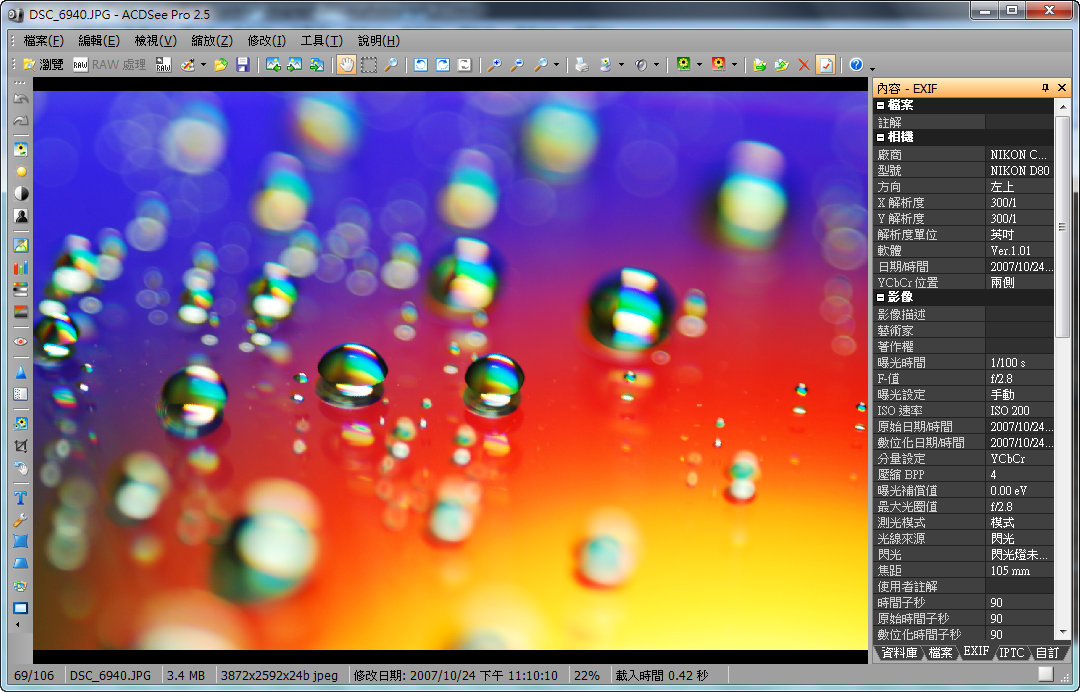This screenshot has width=1080, height=692.
Task: Collapse the 檔案 section in EXIF panel
Action: pyautogui.click(x=881, y=105)
